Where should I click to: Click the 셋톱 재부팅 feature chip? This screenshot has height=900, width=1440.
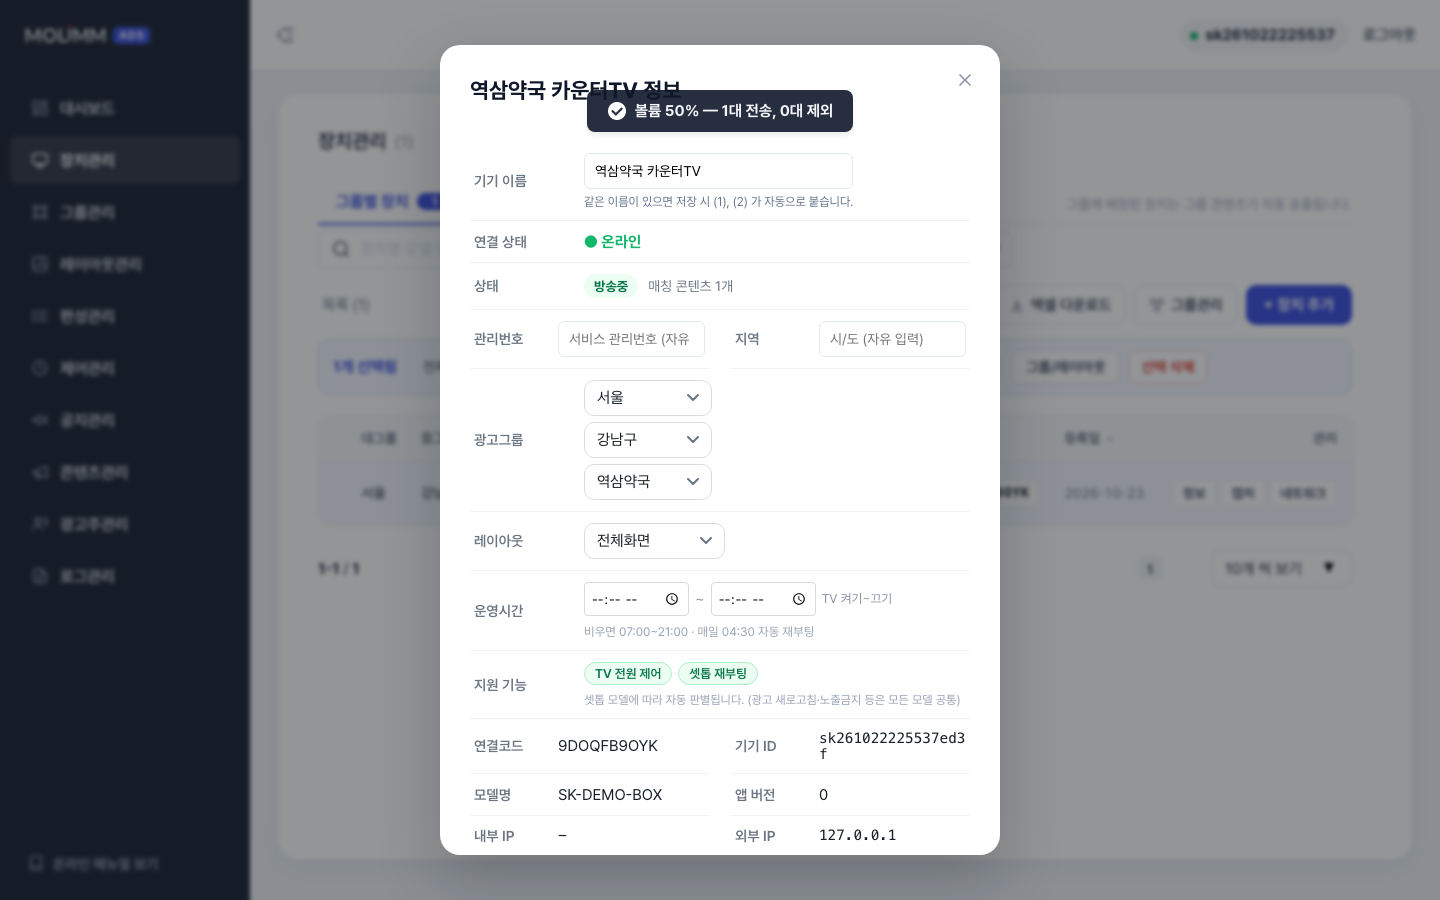(x=718, y=674)
